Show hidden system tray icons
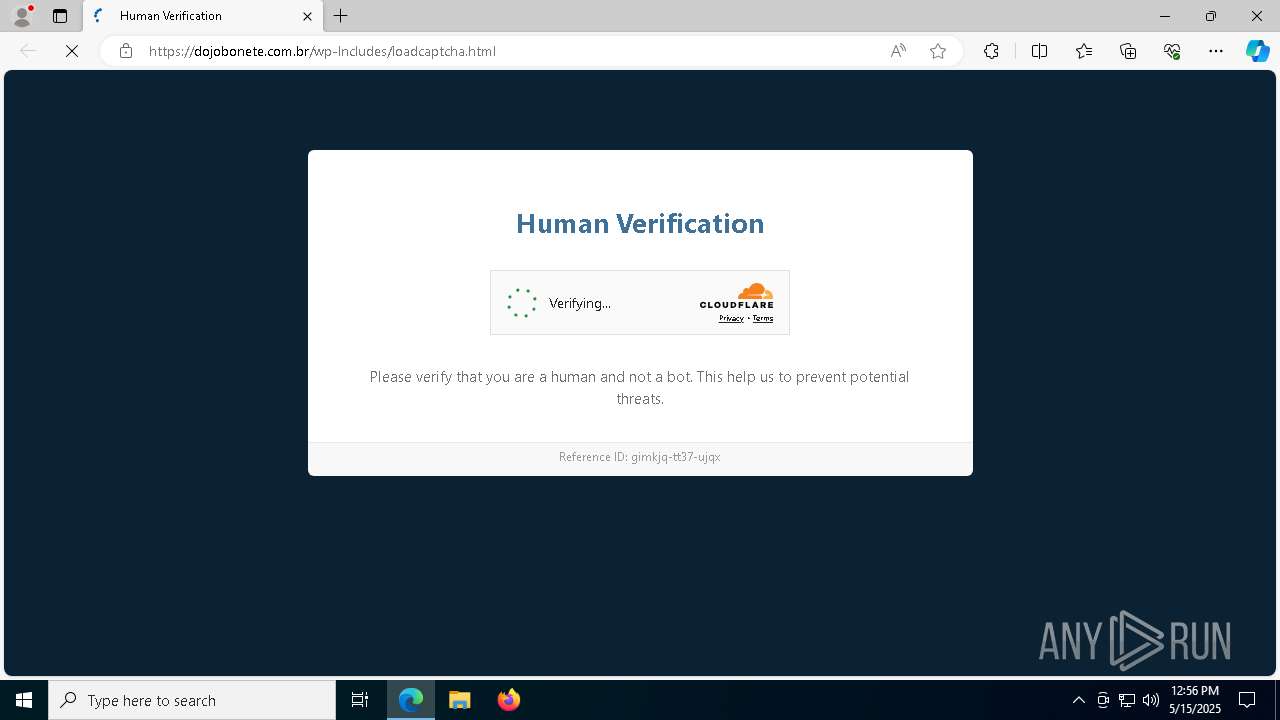 1078,700
